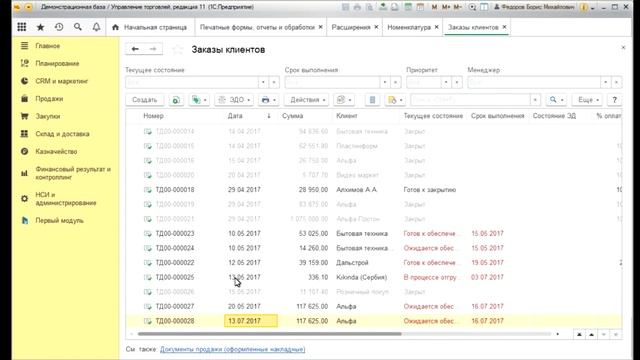Click the info service icon in title bar
The image size is (640, 360).
tap(584, 7)
